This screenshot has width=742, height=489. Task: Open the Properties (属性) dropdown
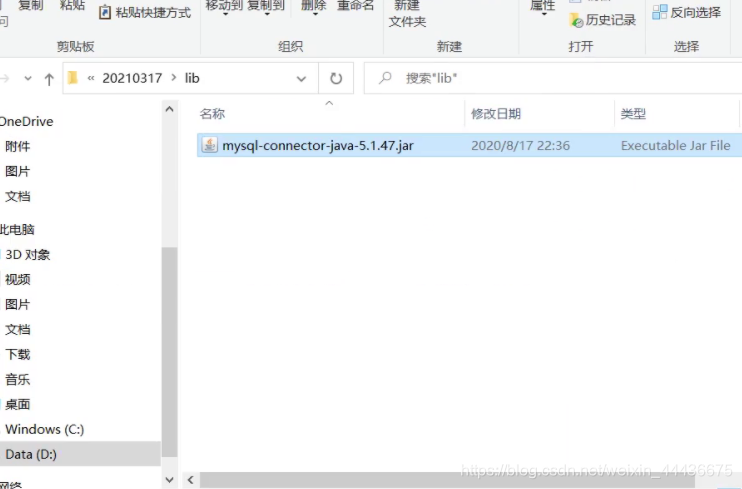[543, 8]
